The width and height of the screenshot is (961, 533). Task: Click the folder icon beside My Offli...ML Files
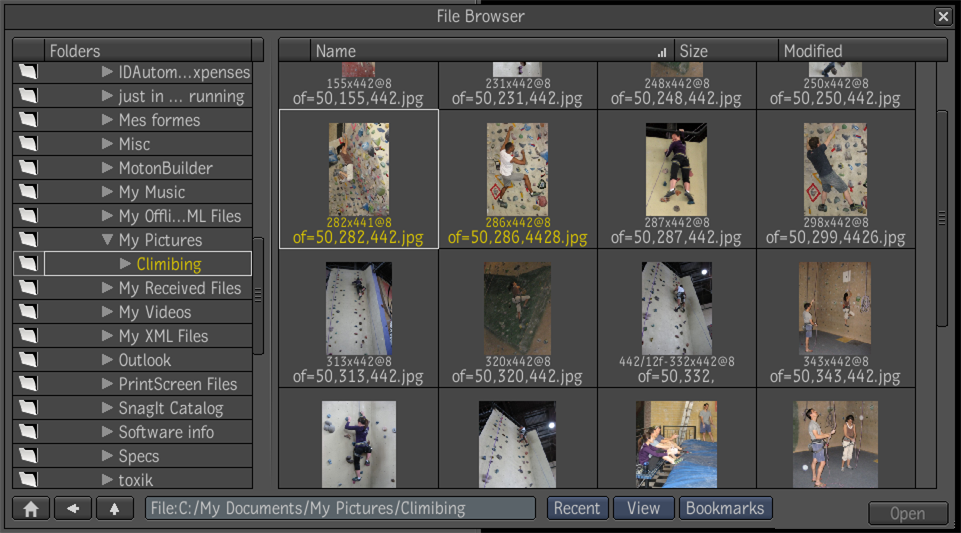(x=28, y=216)
